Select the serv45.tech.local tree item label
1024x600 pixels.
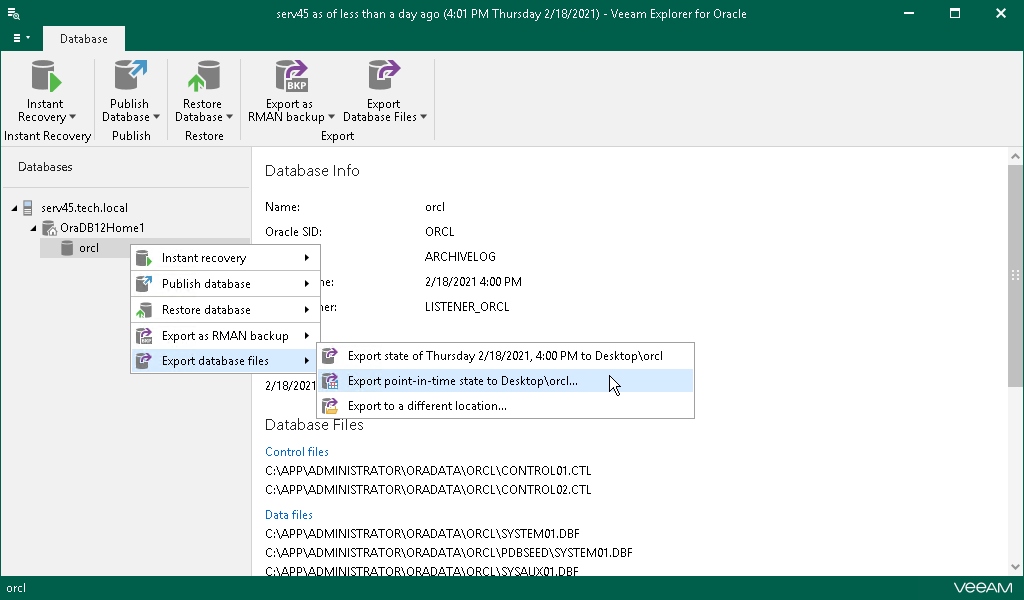tap(84, 208)
